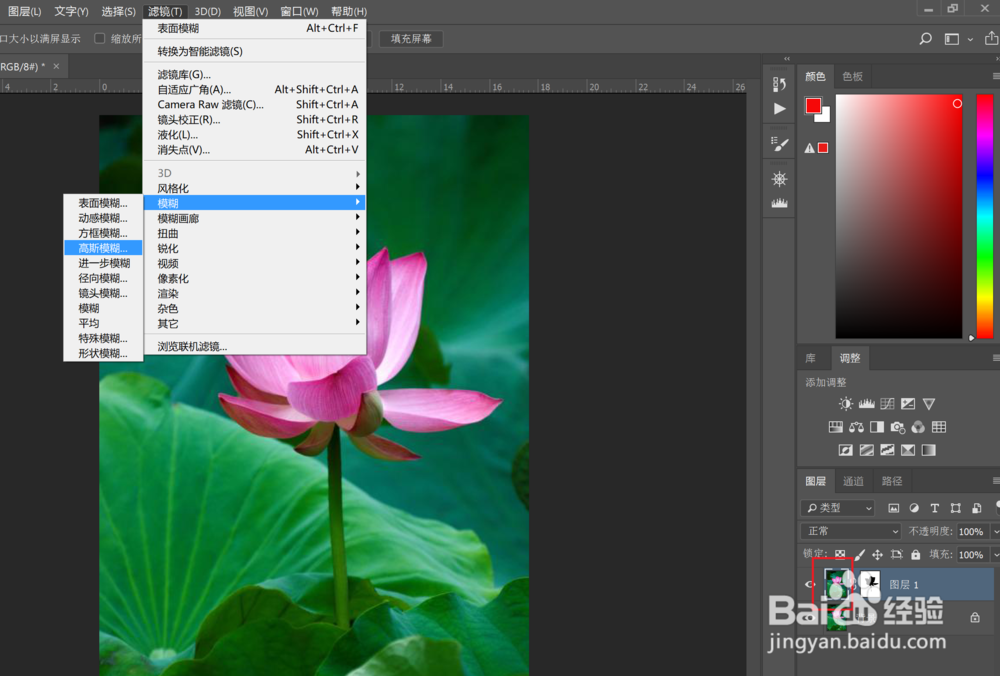This screenshot has height=676, width=1000.
Task: Toggle visibility eye of 图层 1
Action: coord(809,584)
